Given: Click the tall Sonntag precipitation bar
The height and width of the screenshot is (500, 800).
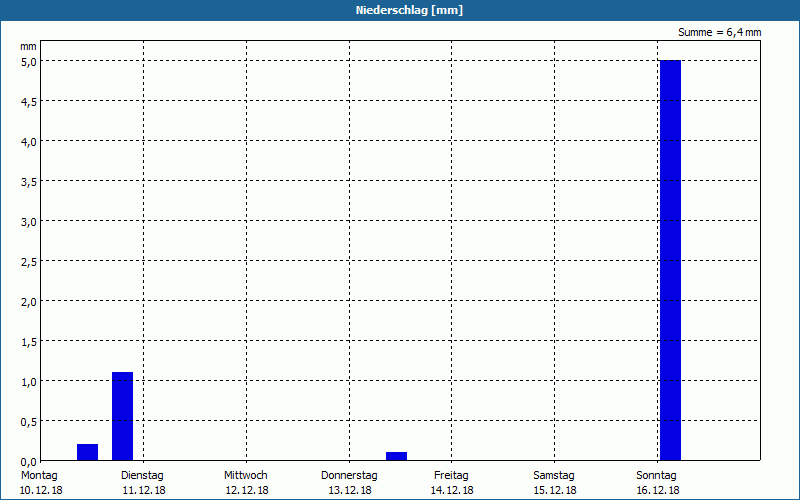Looking at the screenshot, I should click(x=670, y=260).
